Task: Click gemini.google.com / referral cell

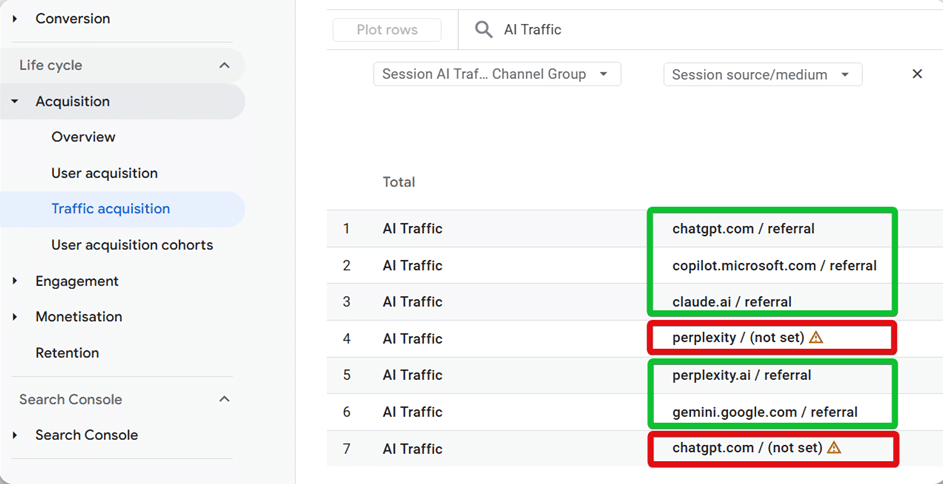Action: coord(765,412)
